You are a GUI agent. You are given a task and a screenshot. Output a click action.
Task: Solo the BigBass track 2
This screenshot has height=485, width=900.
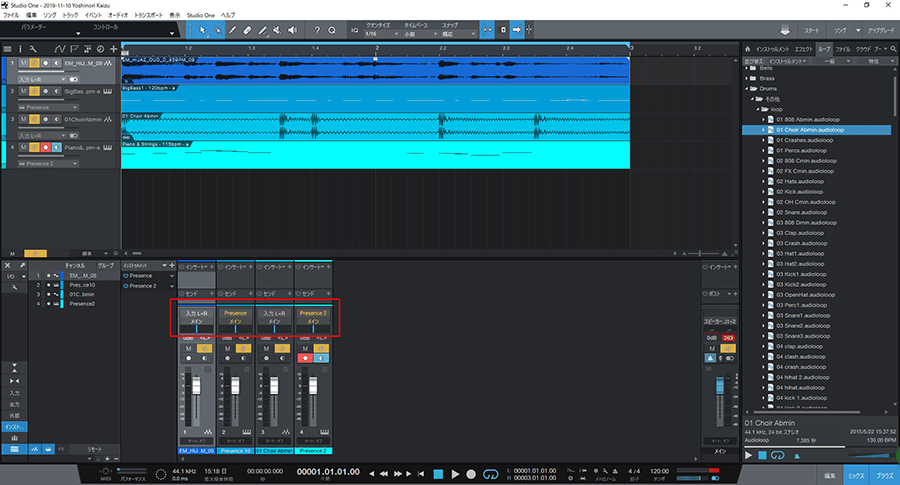point(33,90)
